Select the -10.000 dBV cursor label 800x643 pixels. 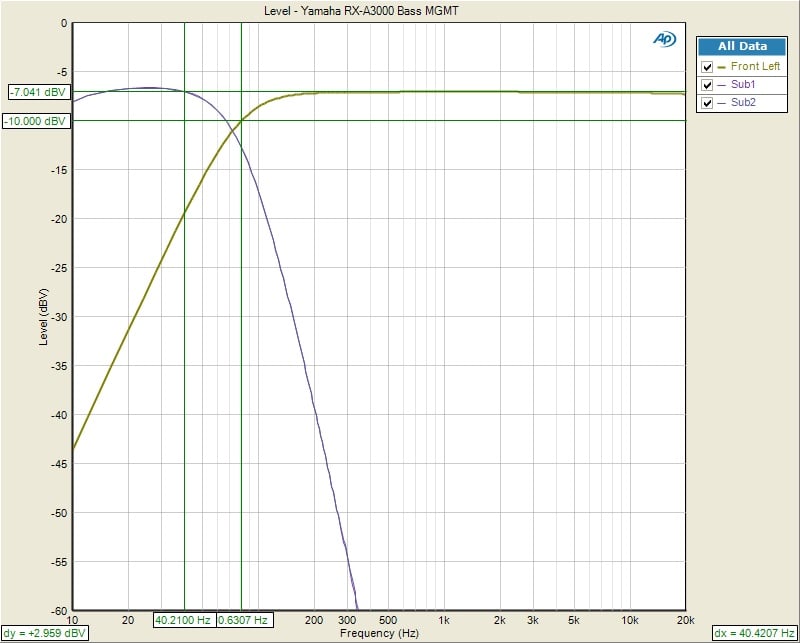pyautogui.click(x=35, y=121)
